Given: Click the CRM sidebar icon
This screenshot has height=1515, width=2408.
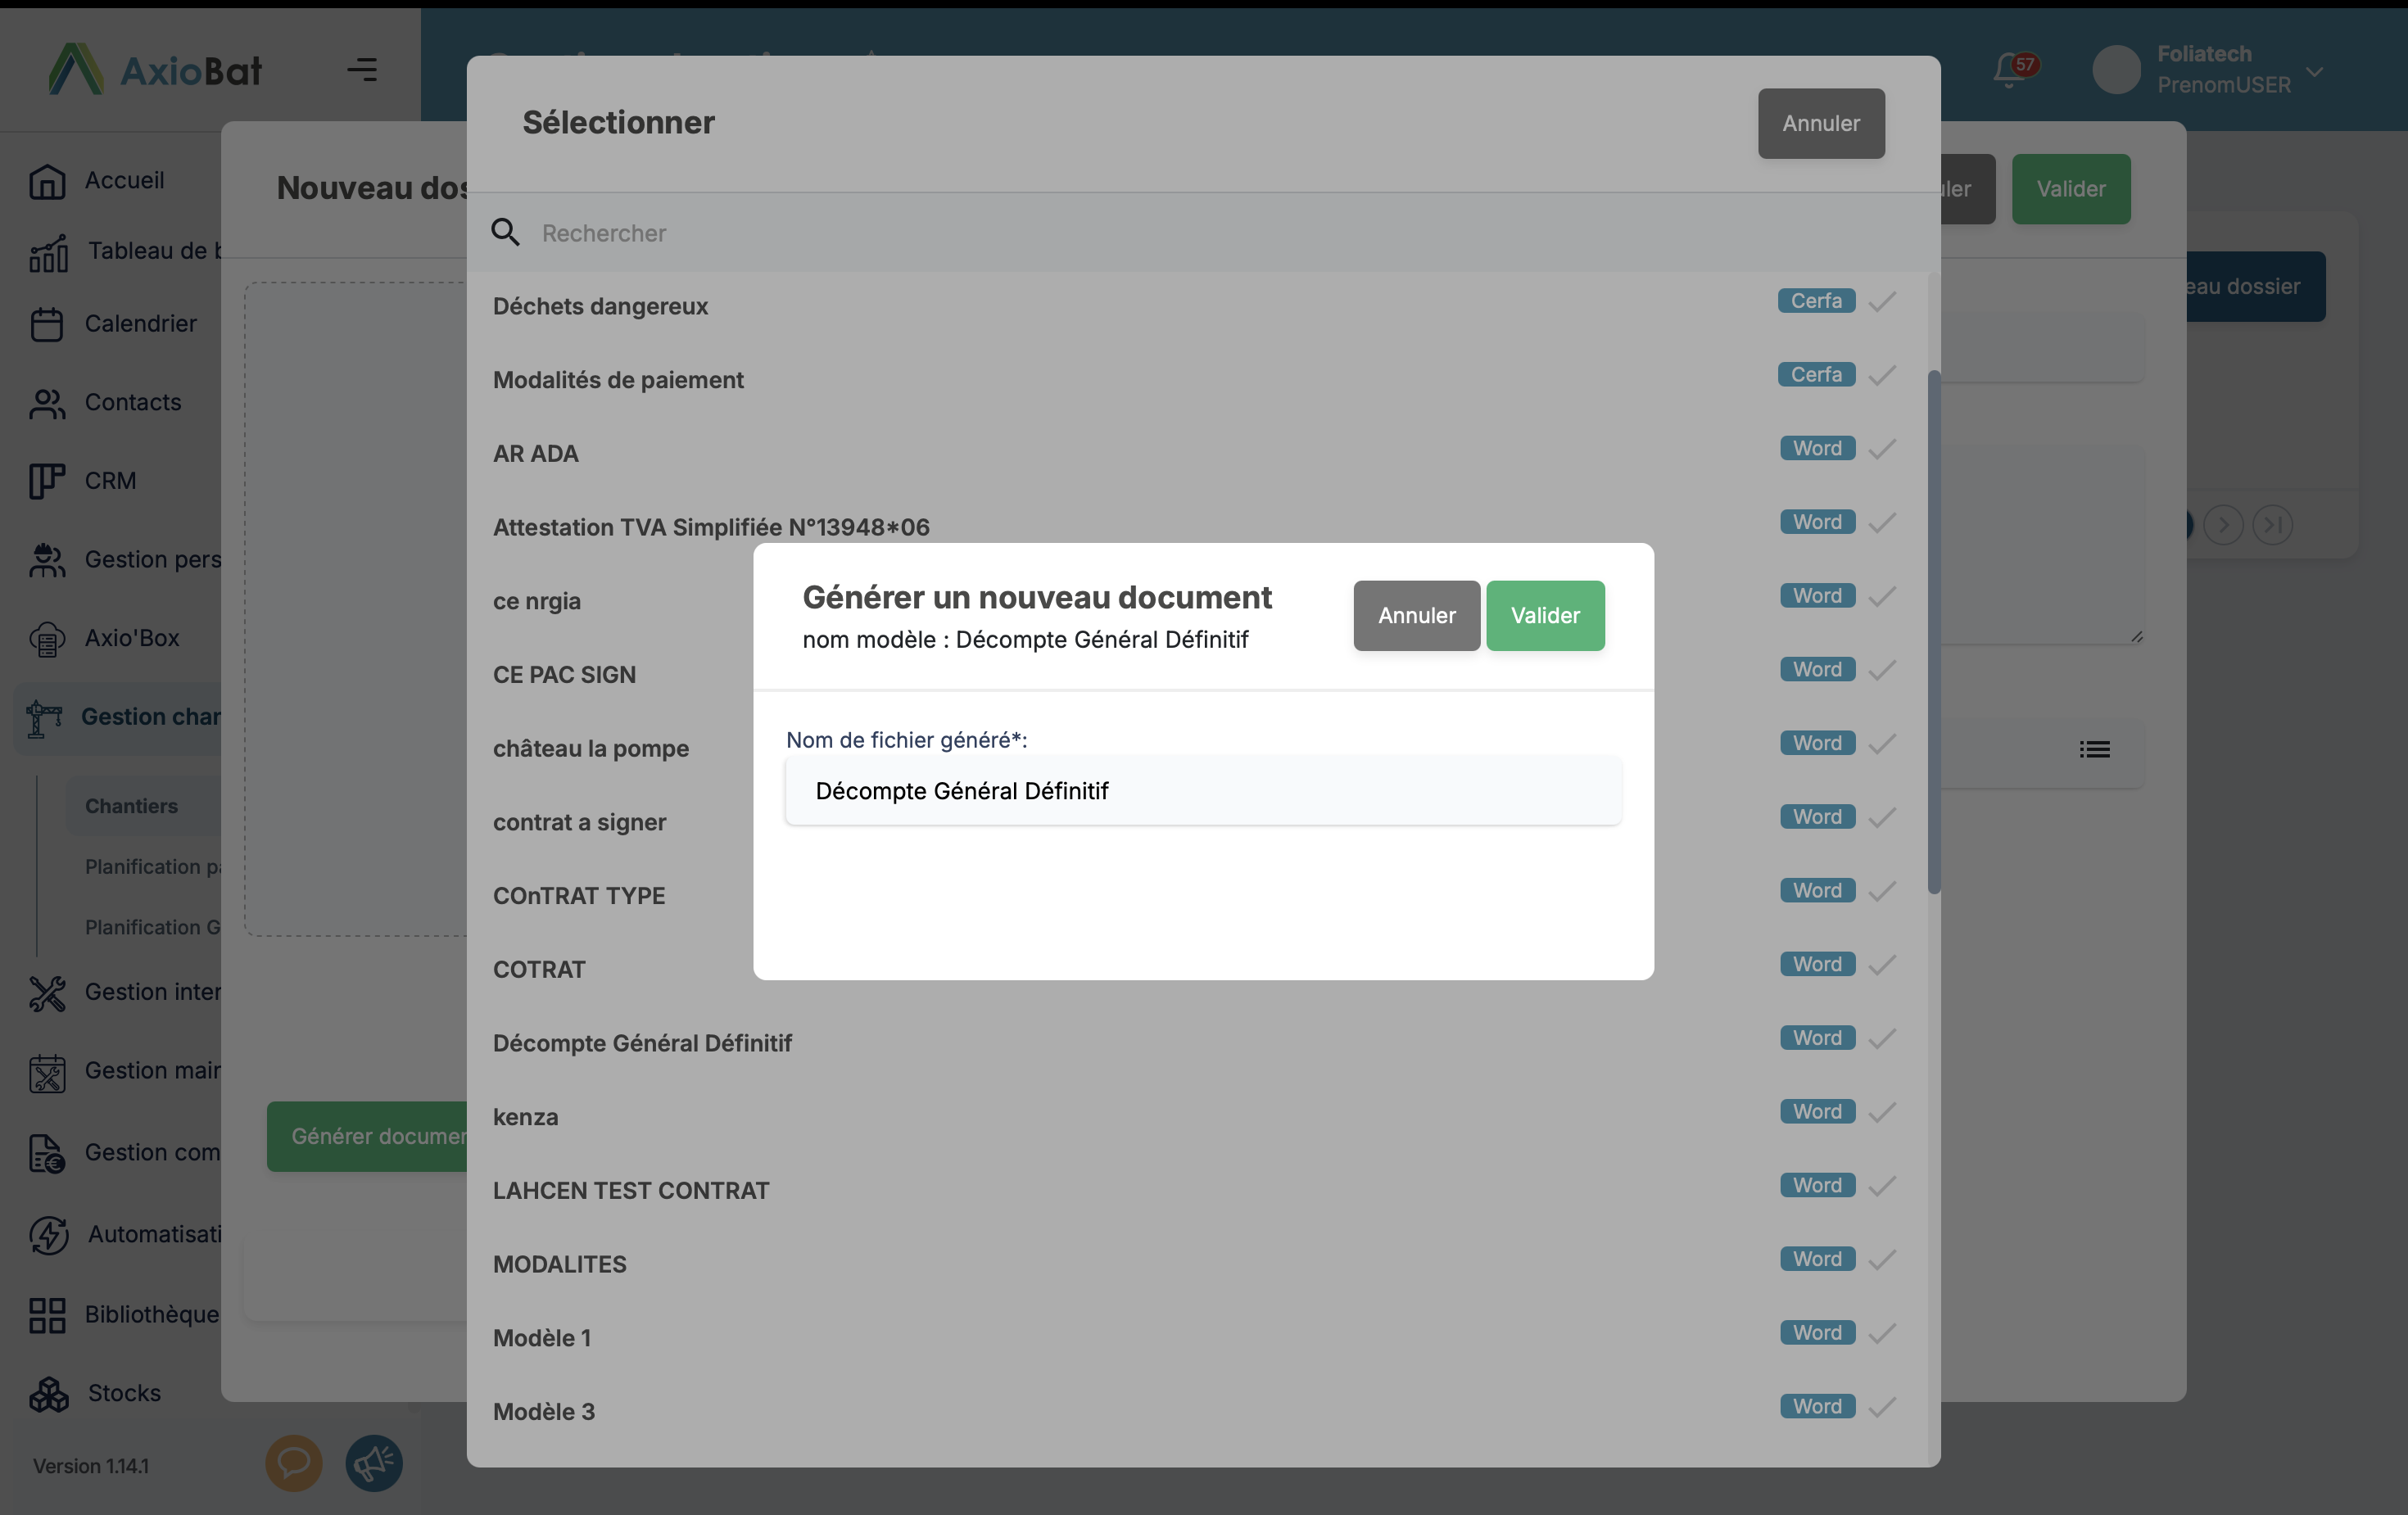Looking at the screenshot, I should click(x=47, y=481).
